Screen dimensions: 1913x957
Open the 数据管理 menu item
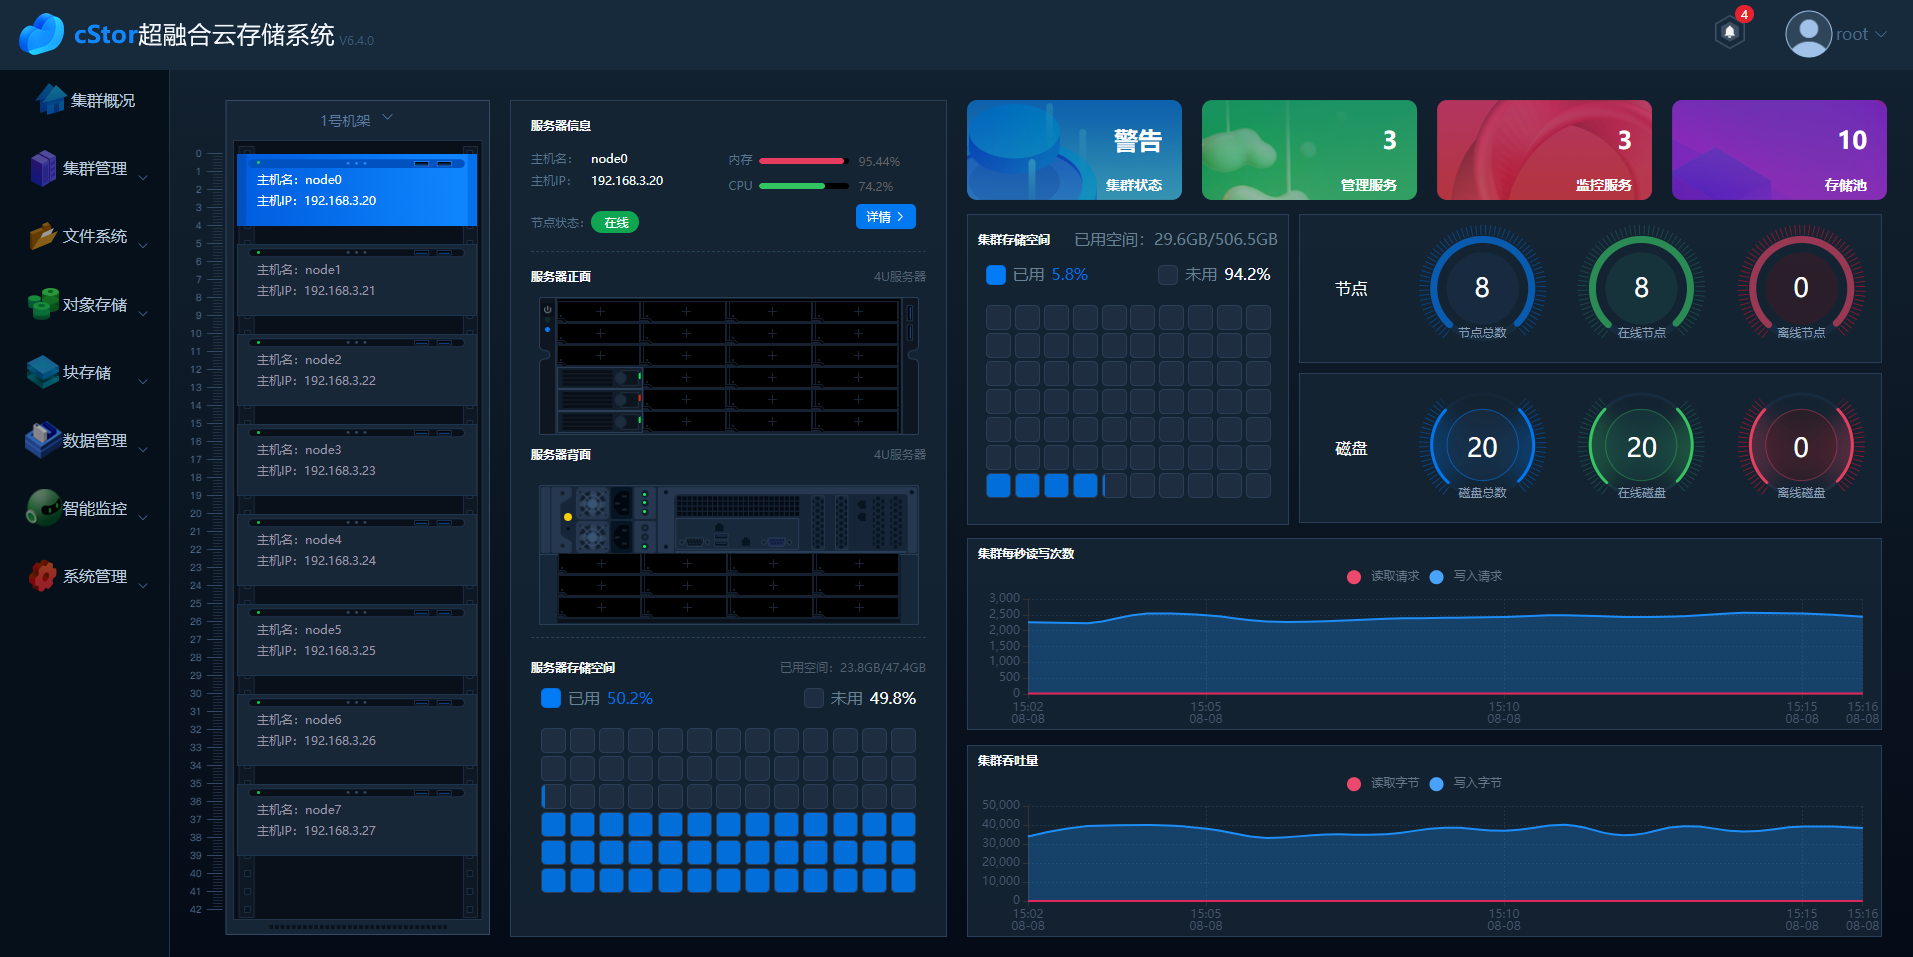pos(94,440)
